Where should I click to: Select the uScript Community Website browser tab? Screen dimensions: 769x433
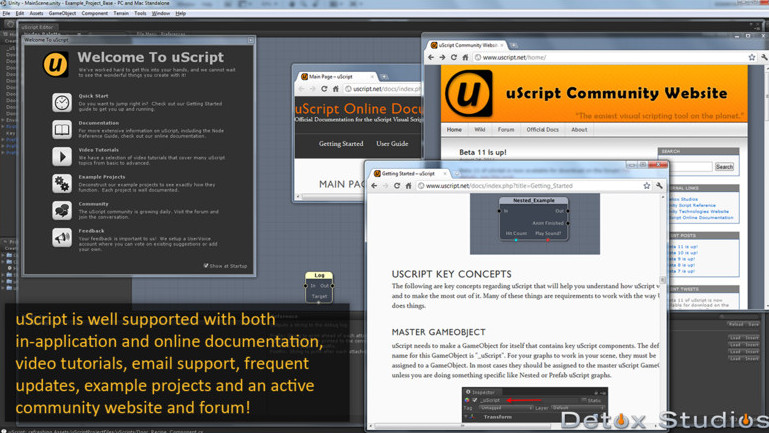coord(466,45)
